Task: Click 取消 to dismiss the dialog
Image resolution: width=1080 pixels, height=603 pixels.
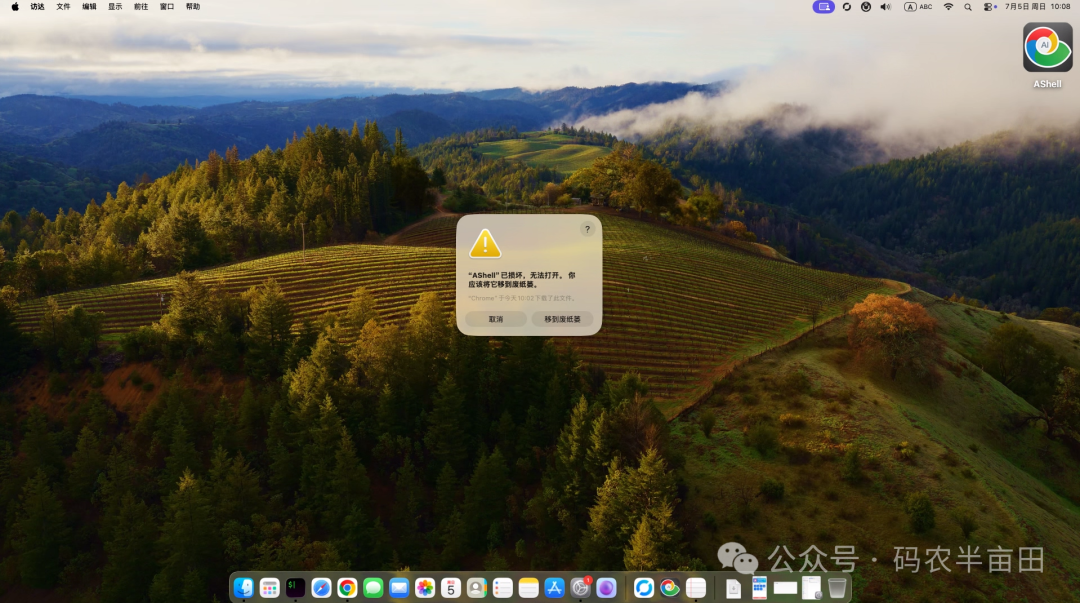Action: [x=496, y=319]
